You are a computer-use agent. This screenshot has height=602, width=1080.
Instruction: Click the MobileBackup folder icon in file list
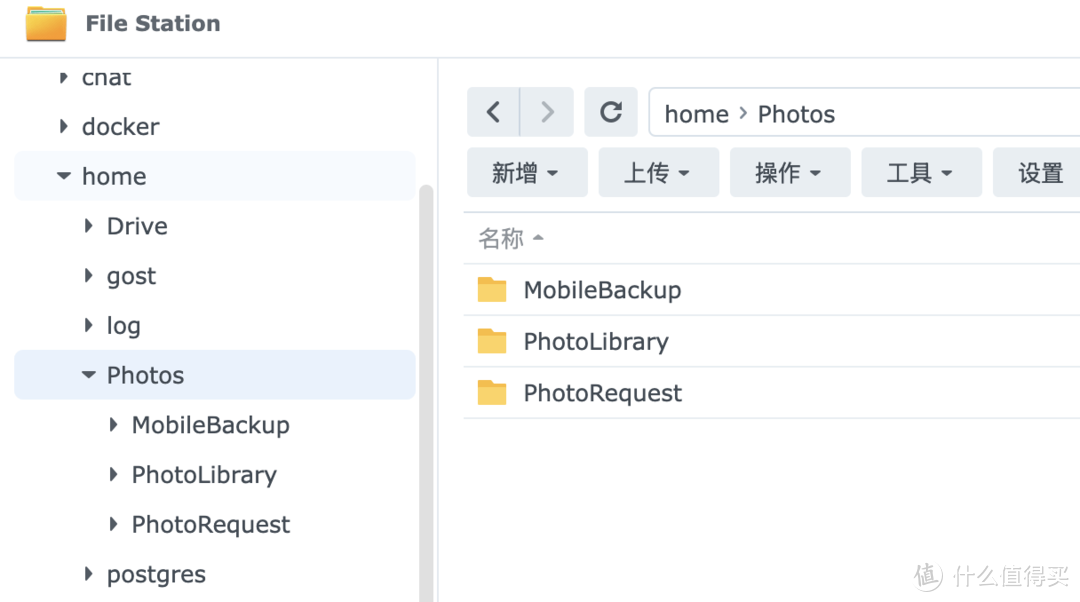tap(492, 290)
